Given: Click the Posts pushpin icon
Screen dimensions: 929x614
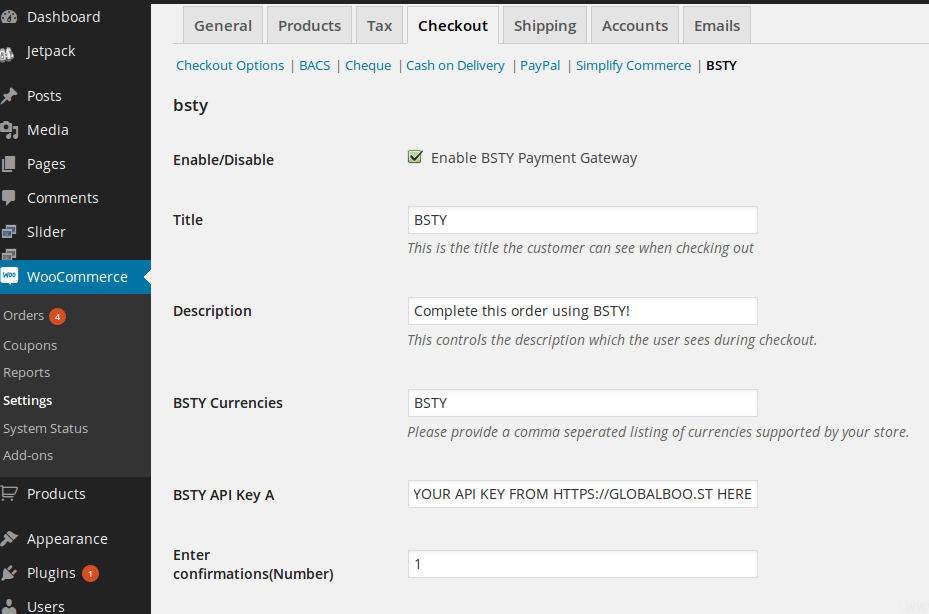Looking at the screenshot, I should [8, 96].
